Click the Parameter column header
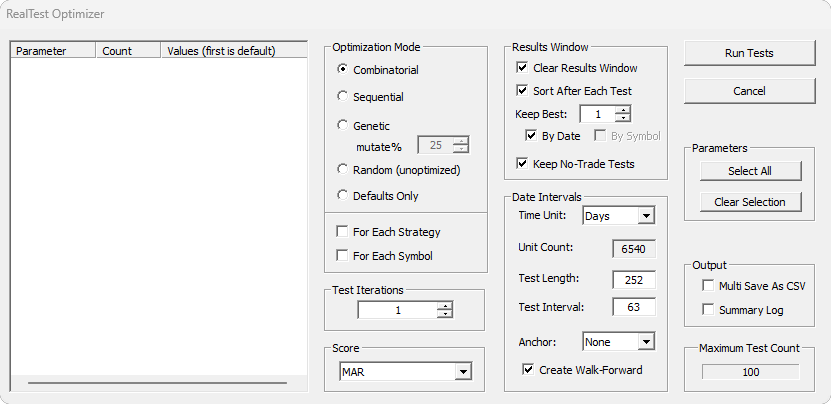Image resolution: width=831 pixels, height=404 pixels. click(54, 50)
